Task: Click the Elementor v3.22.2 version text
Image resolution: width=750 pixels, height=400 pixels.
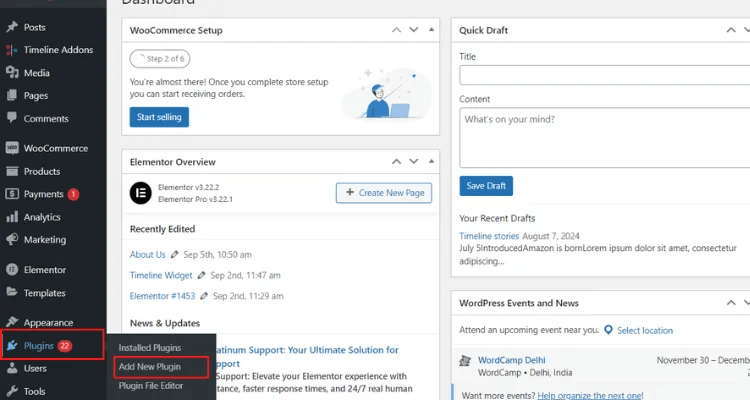Action: click(188, 187)
